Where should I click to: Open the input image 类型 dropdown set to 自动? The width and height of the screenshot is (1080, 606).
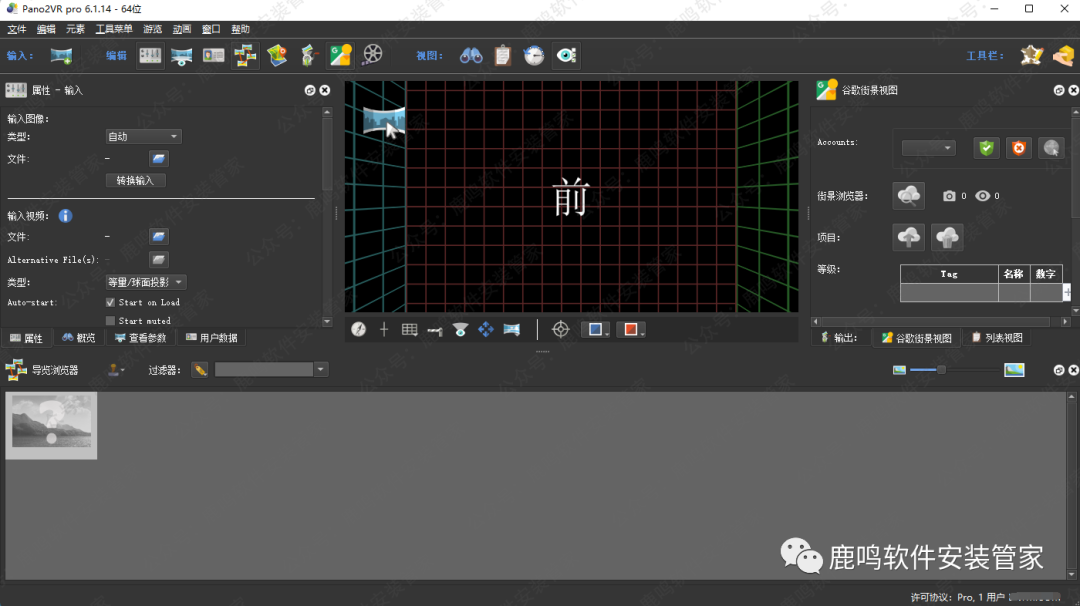(x=143, y=137)
